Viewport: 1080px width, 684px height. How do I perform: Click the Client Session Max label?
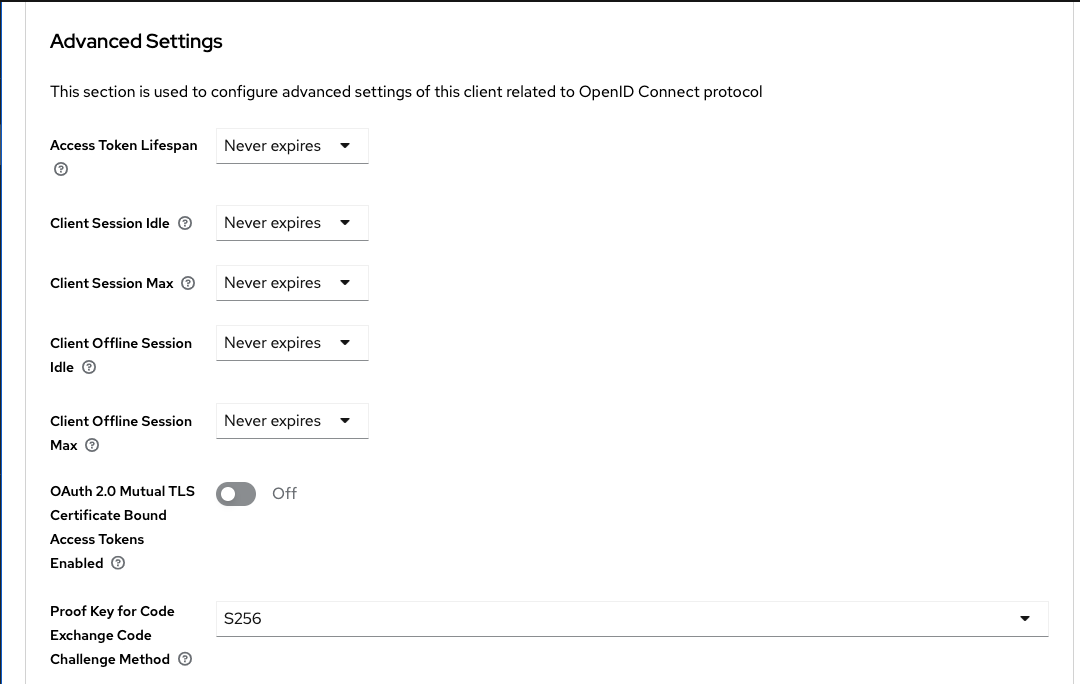click(112, 283)
